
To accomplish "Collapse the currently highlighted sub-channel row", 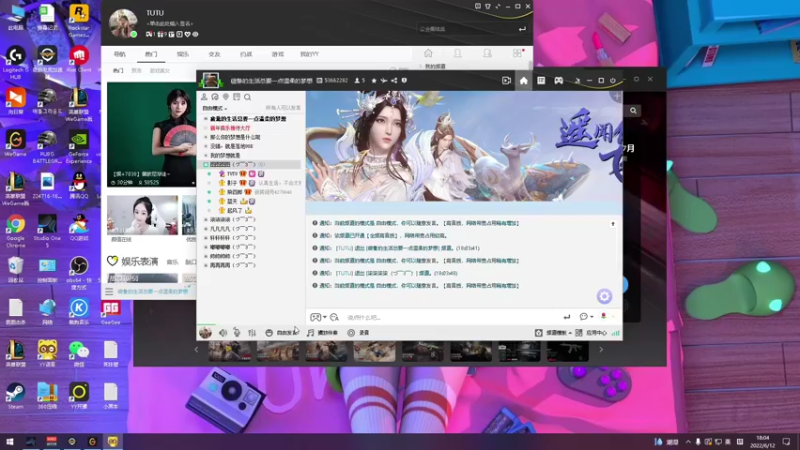I will [x=206, y=165].
